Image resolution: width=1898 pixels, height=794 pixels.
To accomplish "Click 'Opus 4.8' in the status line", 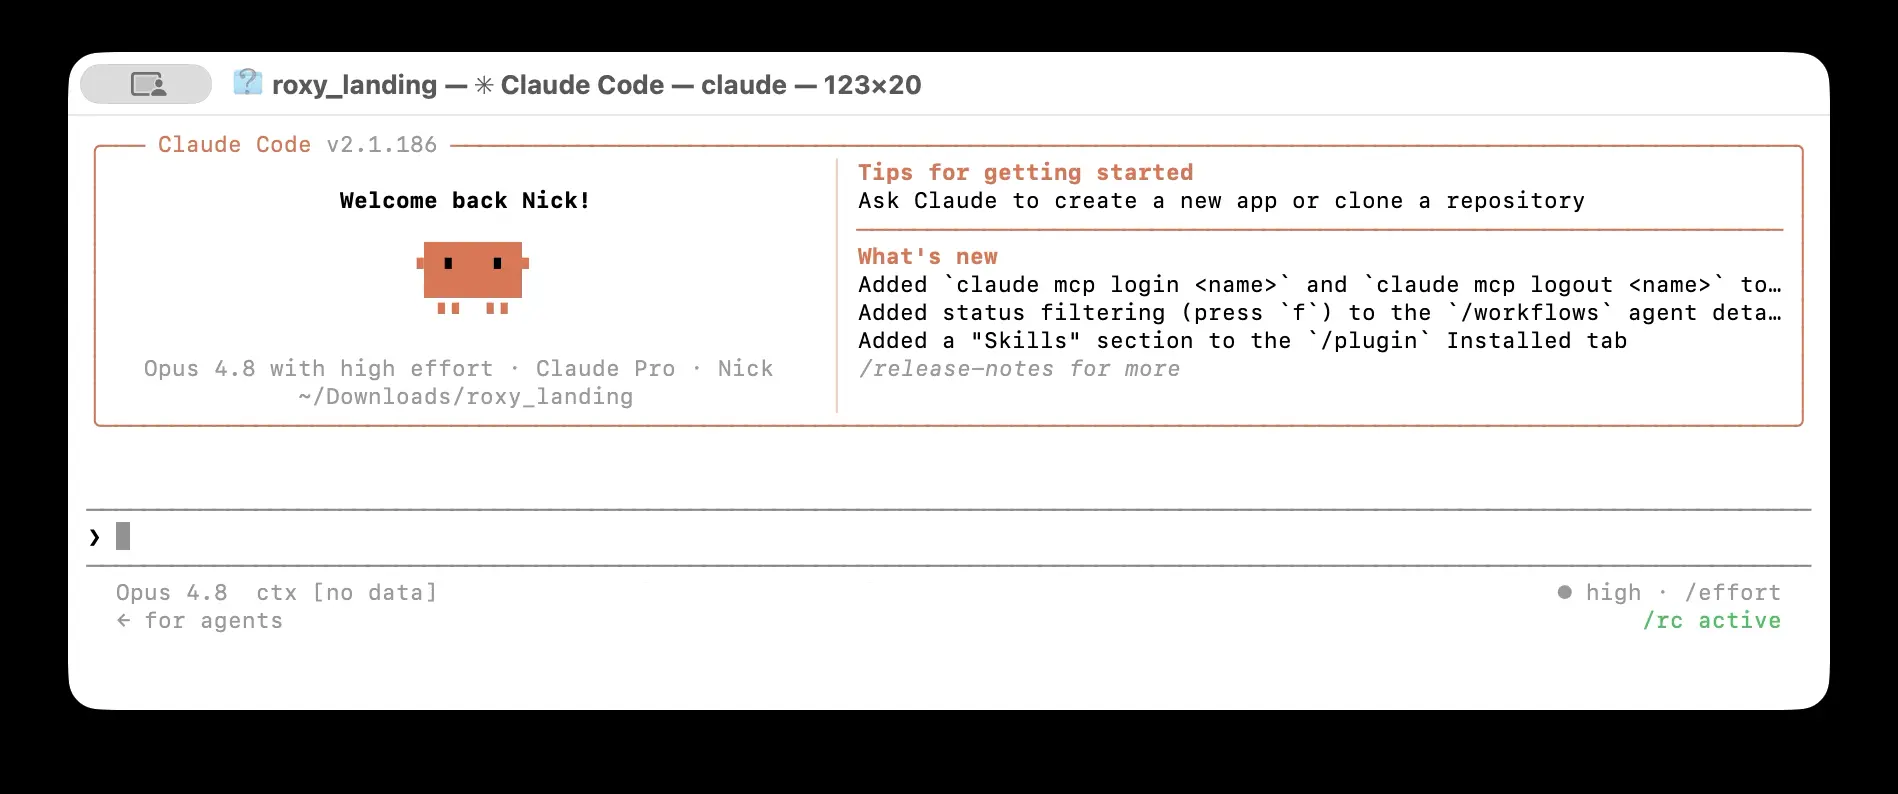I will [171, 592].
